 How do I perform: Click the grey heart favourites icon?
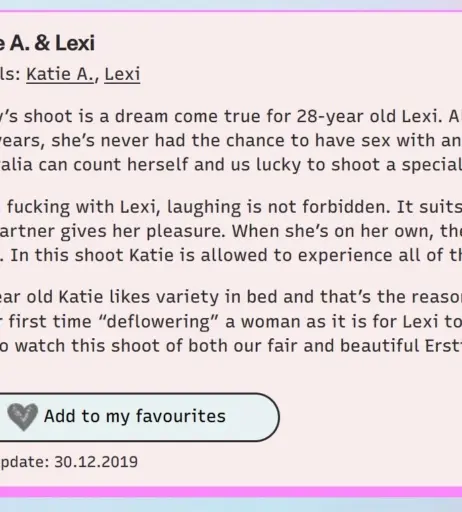(x=22, y=417)
